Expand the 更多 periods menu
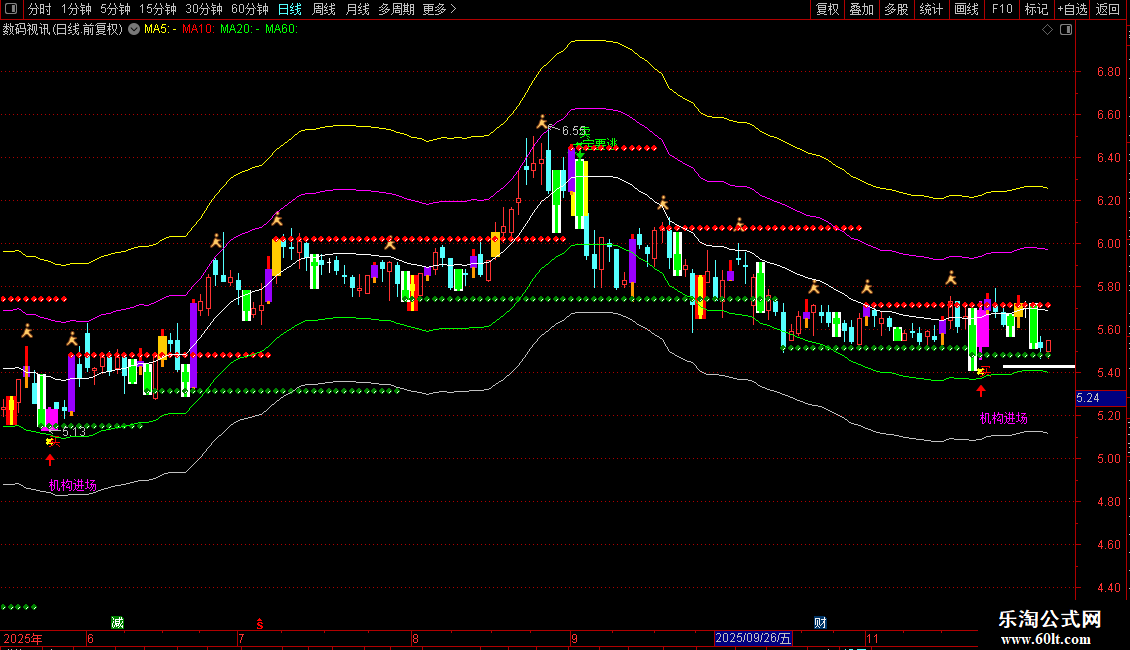Viewport: 1130px width, 650px height. click(439, 10)
